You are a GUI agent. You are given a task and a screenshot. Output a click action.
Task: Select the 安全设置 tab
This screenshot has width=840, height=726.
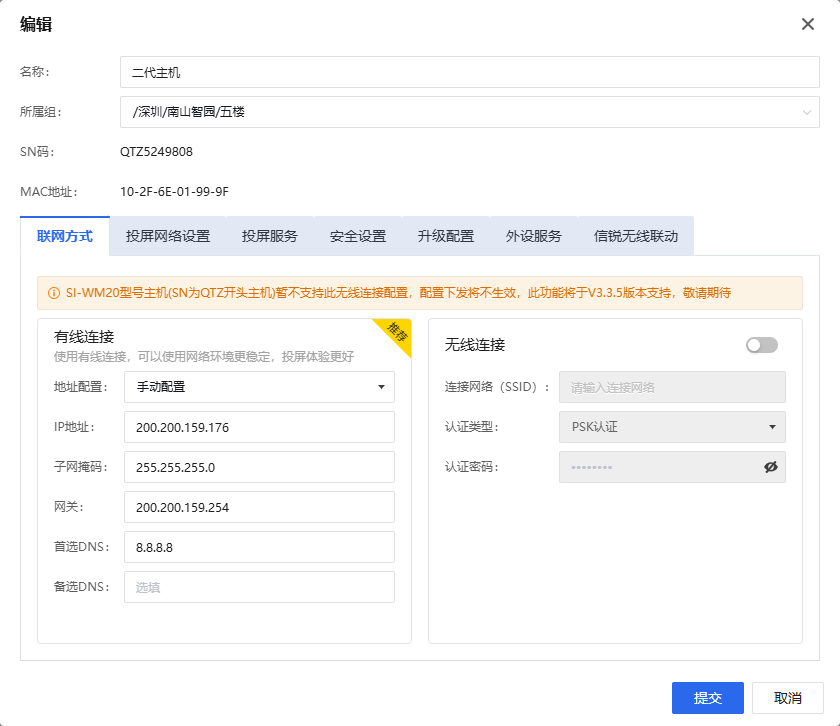point(358,237)
